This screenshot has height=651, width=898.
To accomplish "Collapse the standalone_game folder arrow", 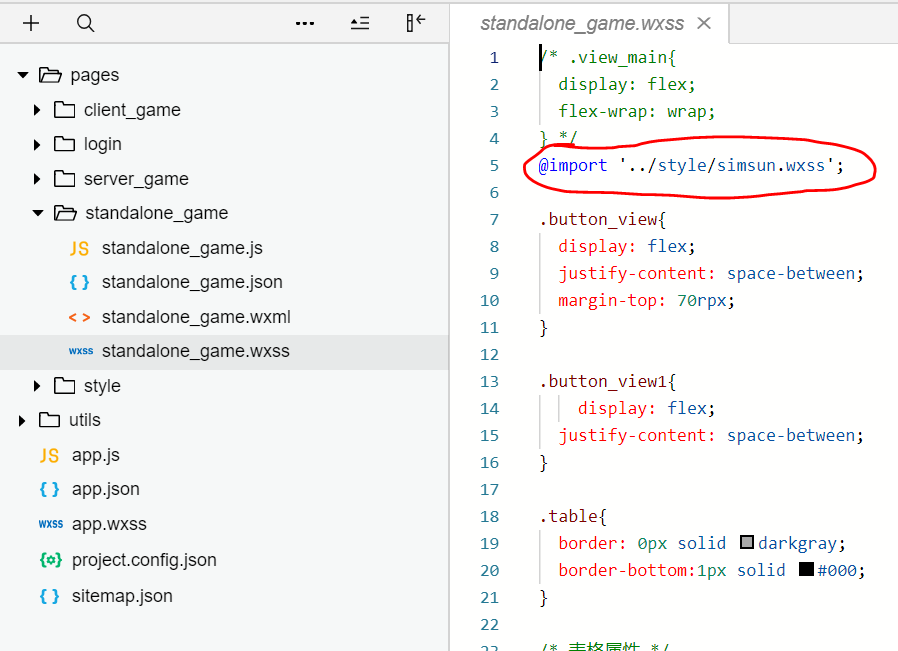I will (38, 213).
